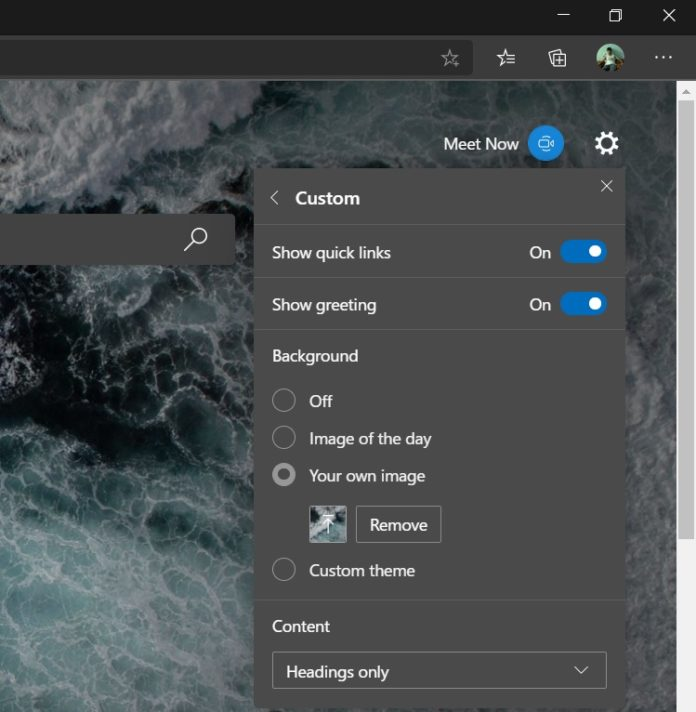Click the Meet Now text link
This screenshot has width=696, height=712.
[481, 144]
